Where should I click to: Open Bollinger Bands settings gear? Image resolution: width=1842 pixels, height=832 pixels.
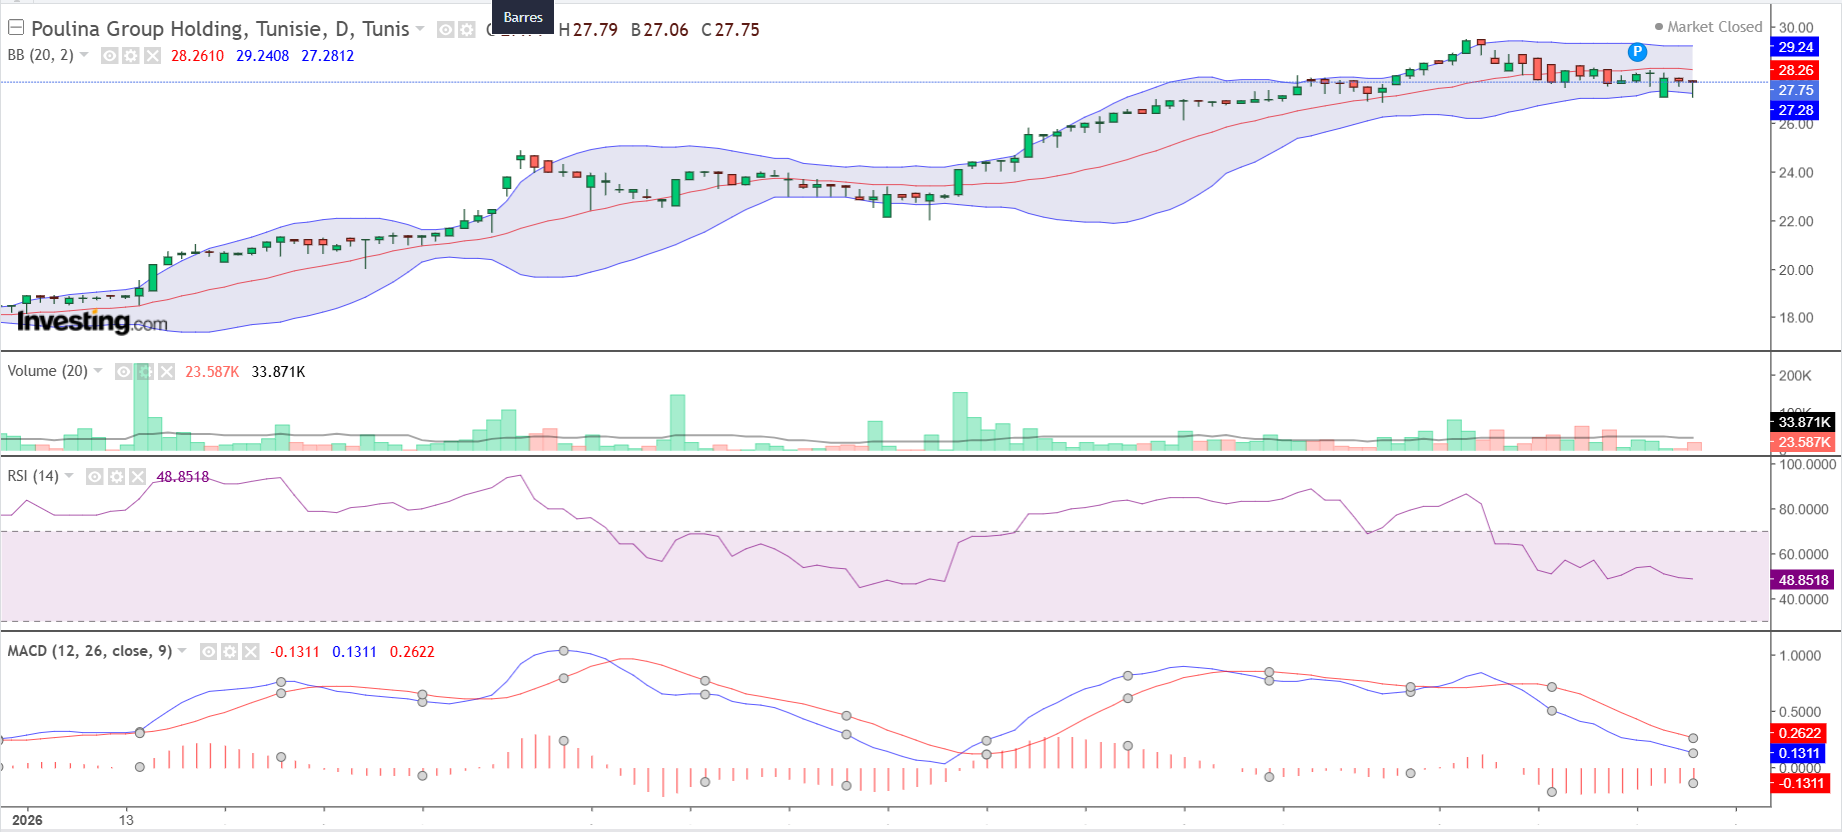131,56
